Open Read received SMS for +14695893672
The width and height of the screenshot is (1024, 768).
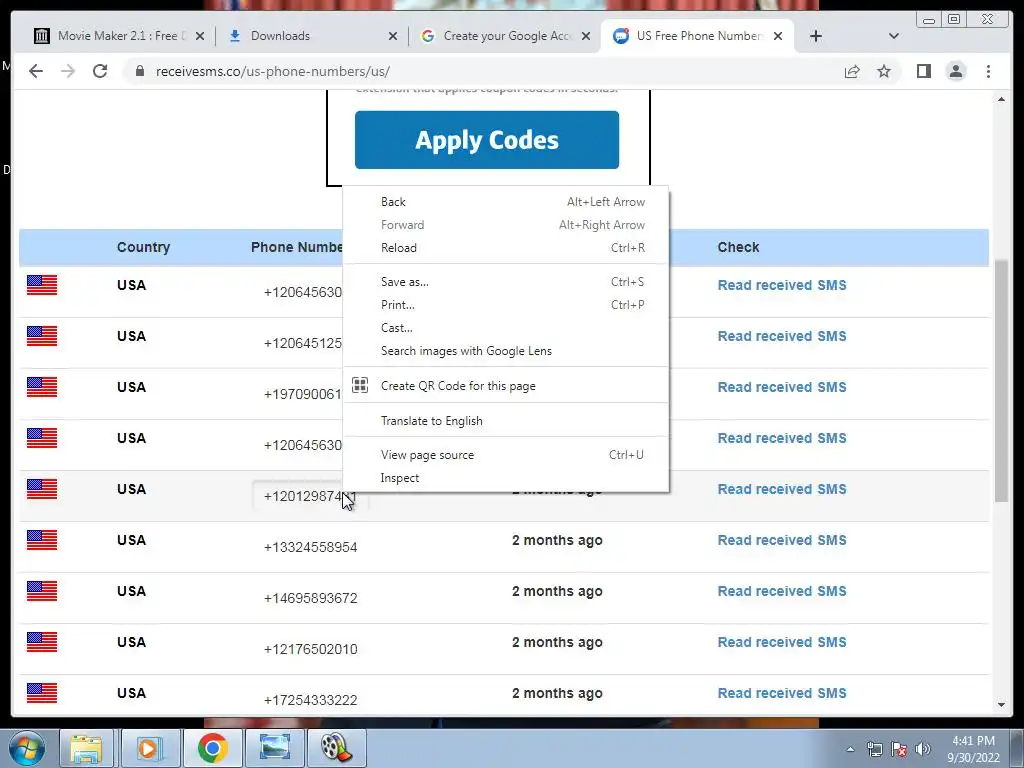782,591
